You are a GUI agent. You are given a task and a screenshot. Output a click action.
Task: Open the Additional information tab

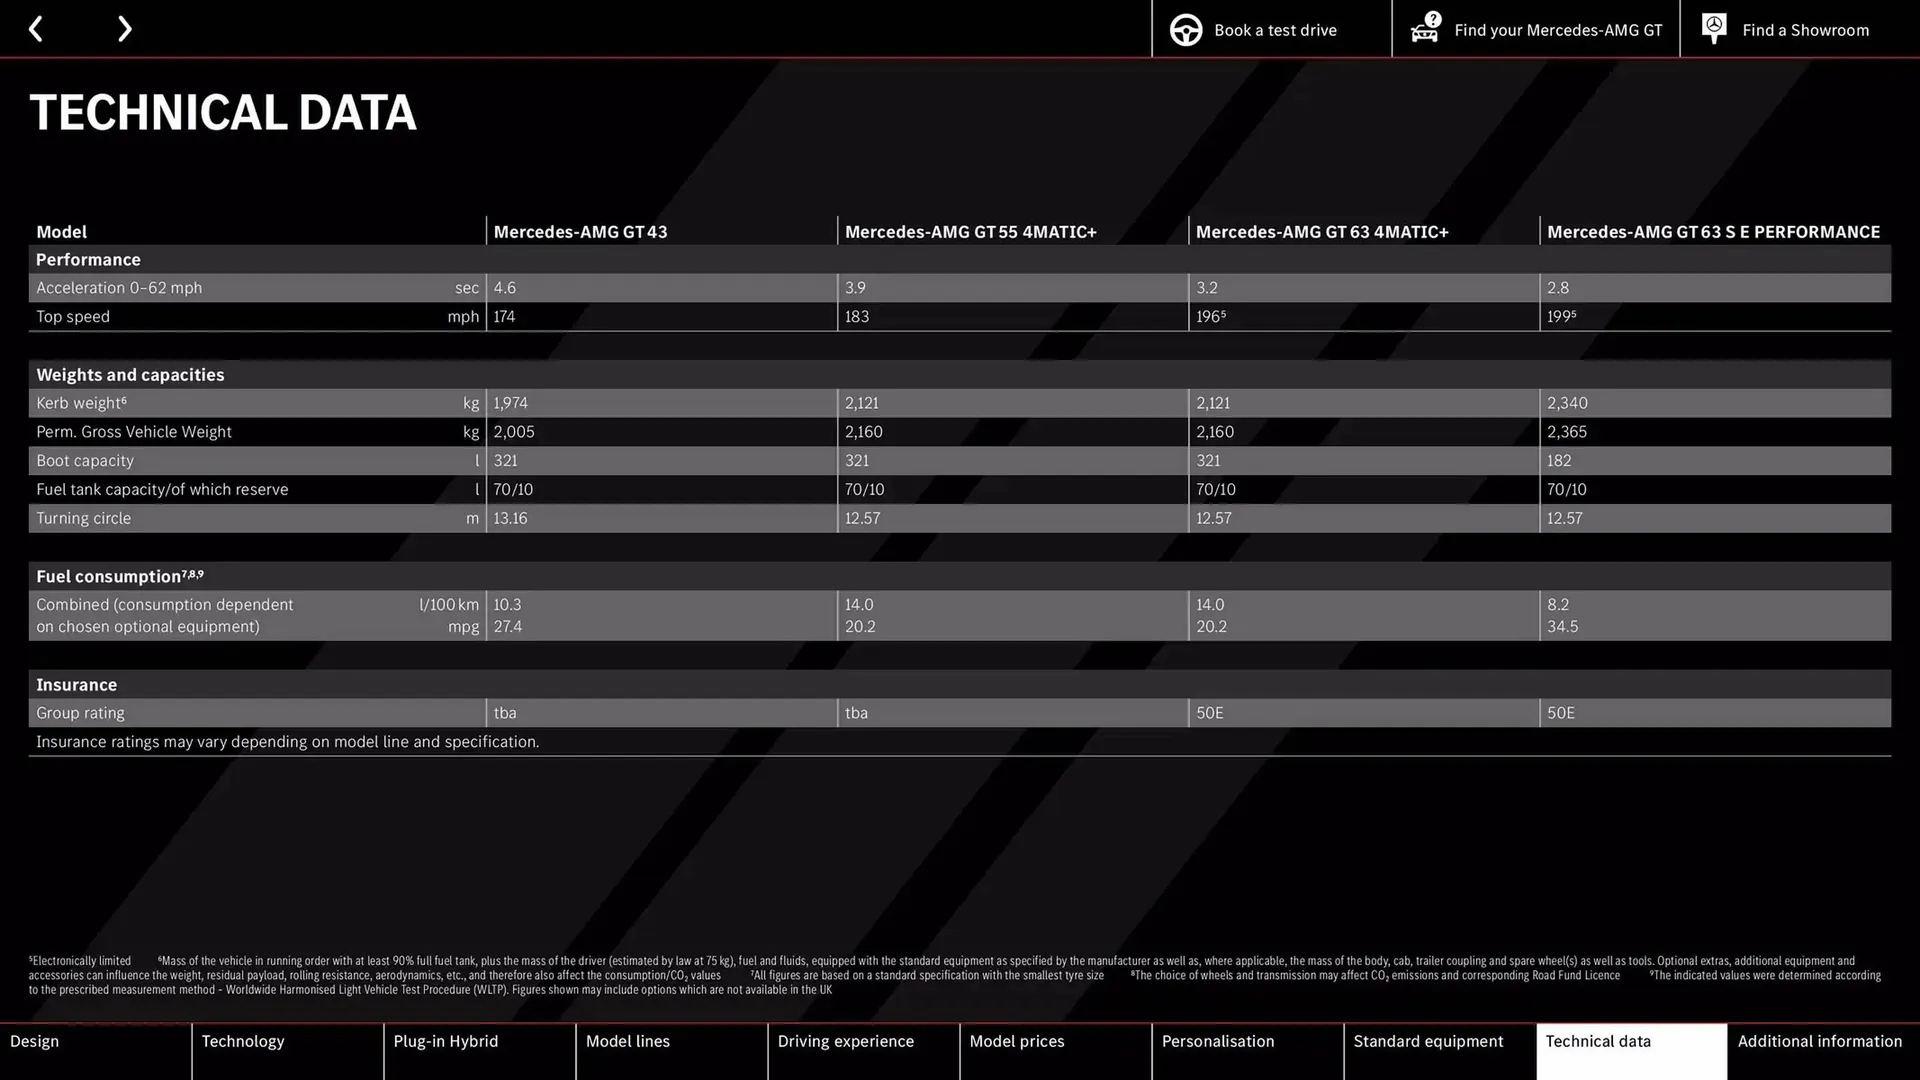click(1819, 1041)
